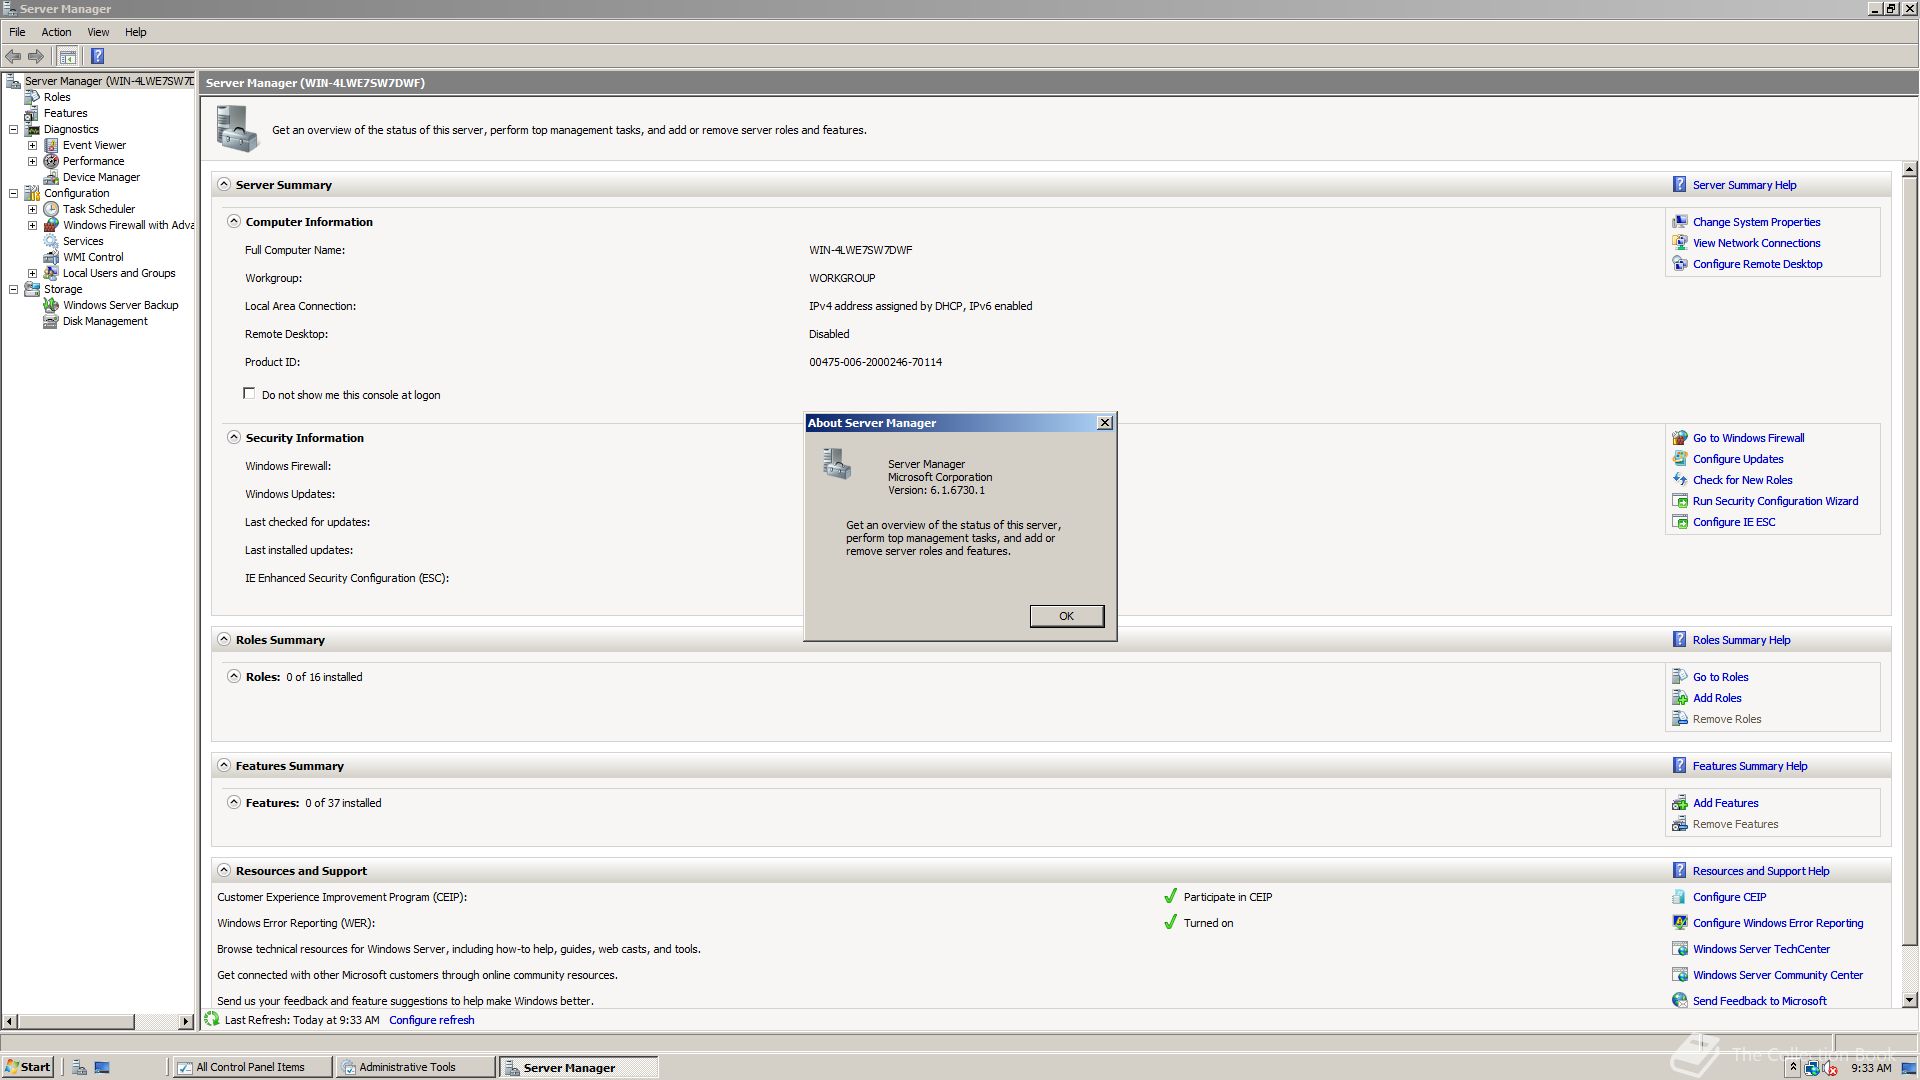Open Windows Server Community Center link

(x=1778, y=975)
